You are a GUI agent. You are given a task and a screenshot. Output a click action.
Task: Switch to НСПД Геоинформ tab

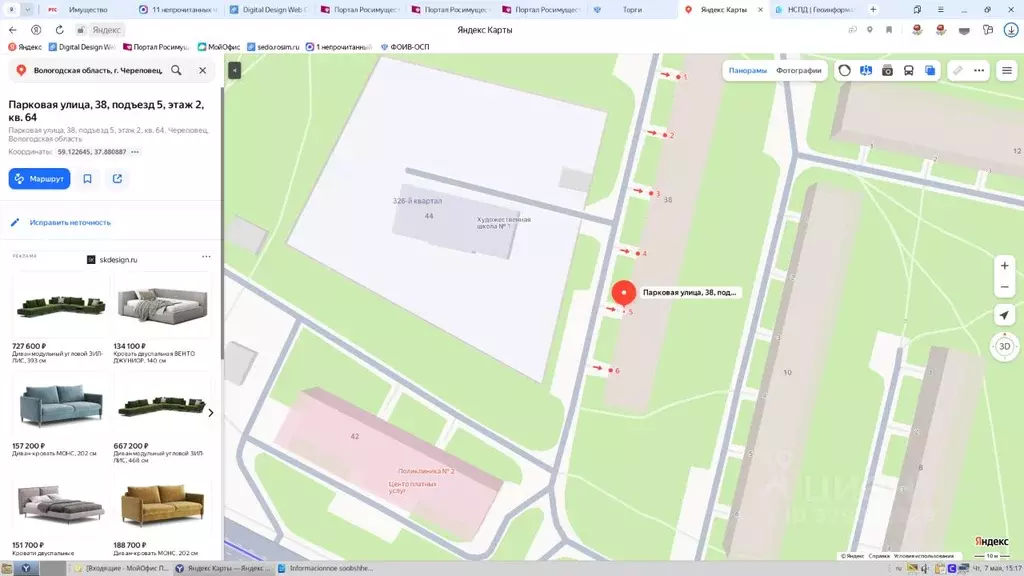pos(815,10)
